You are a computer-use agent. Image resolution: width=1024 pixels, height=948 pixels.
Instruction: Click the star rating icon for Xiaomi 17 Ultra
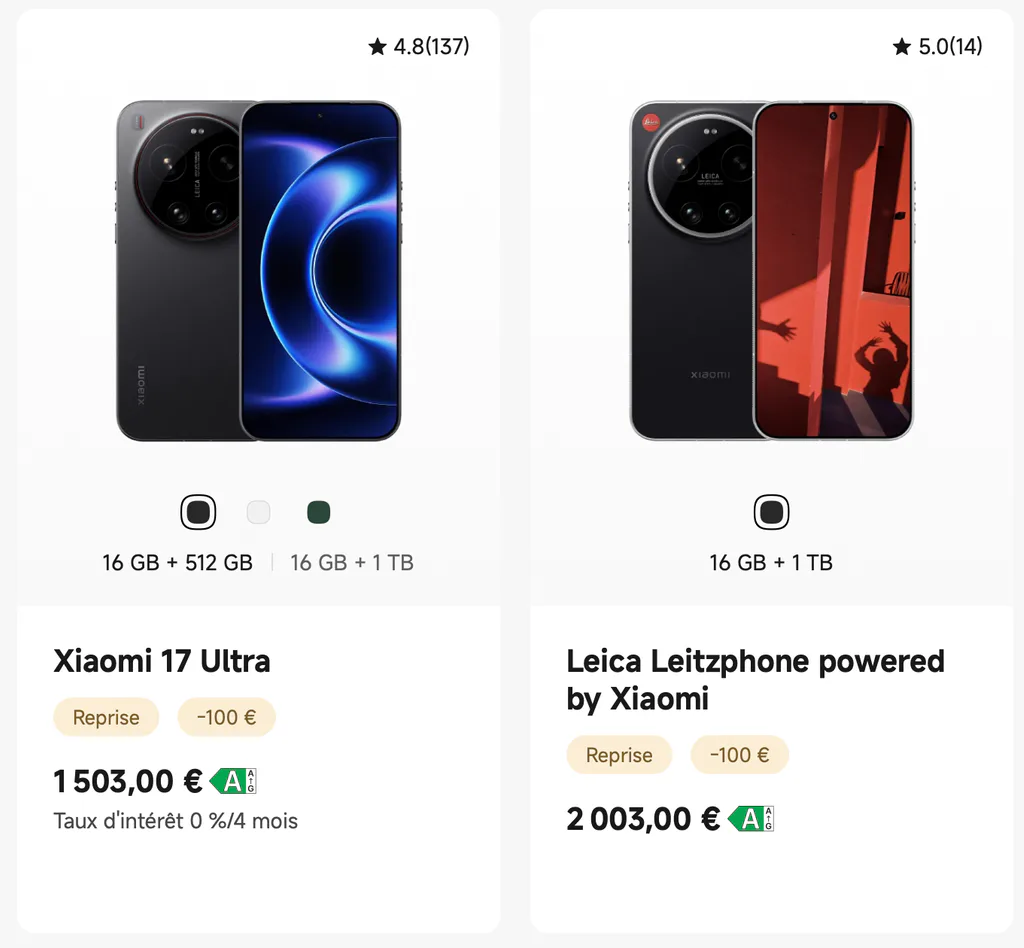[377, 46]
